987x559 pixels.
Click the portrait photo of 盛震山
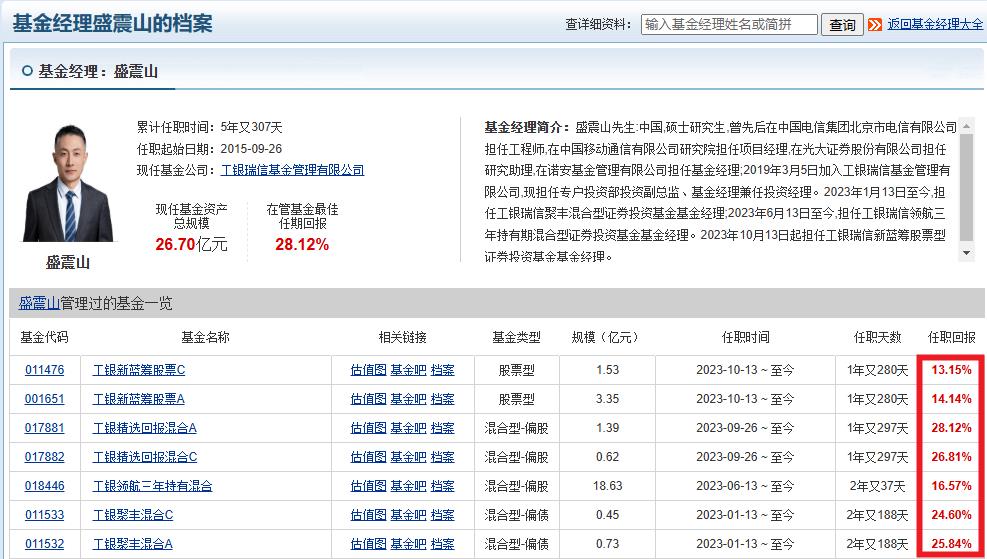[68, 183]
